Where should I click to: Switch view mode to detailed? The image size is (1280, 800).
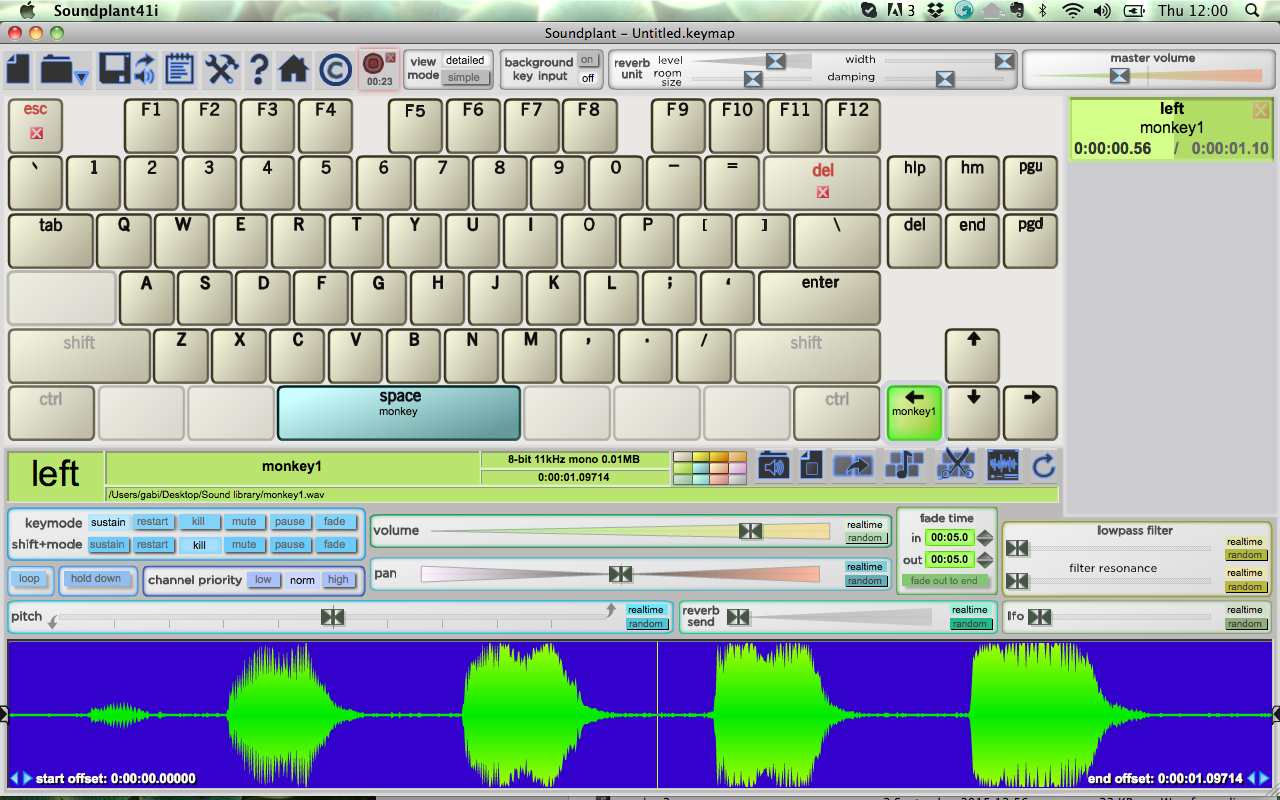point(464,60)
